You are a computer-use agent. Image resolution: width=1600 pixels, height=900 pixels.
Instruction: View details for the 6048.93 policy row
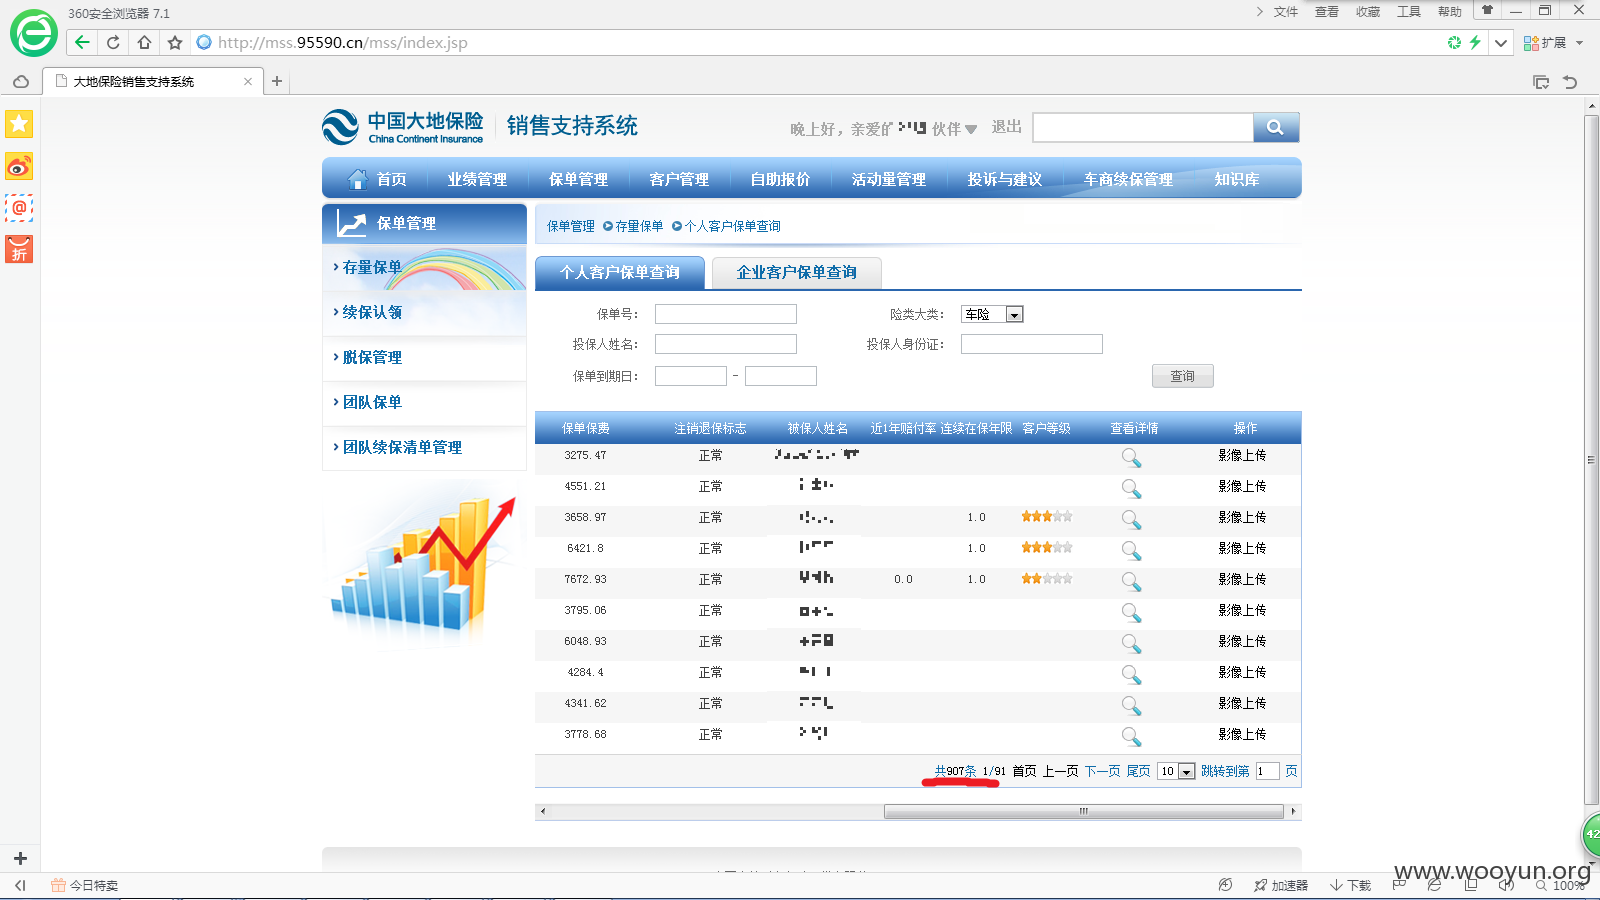1131,643
